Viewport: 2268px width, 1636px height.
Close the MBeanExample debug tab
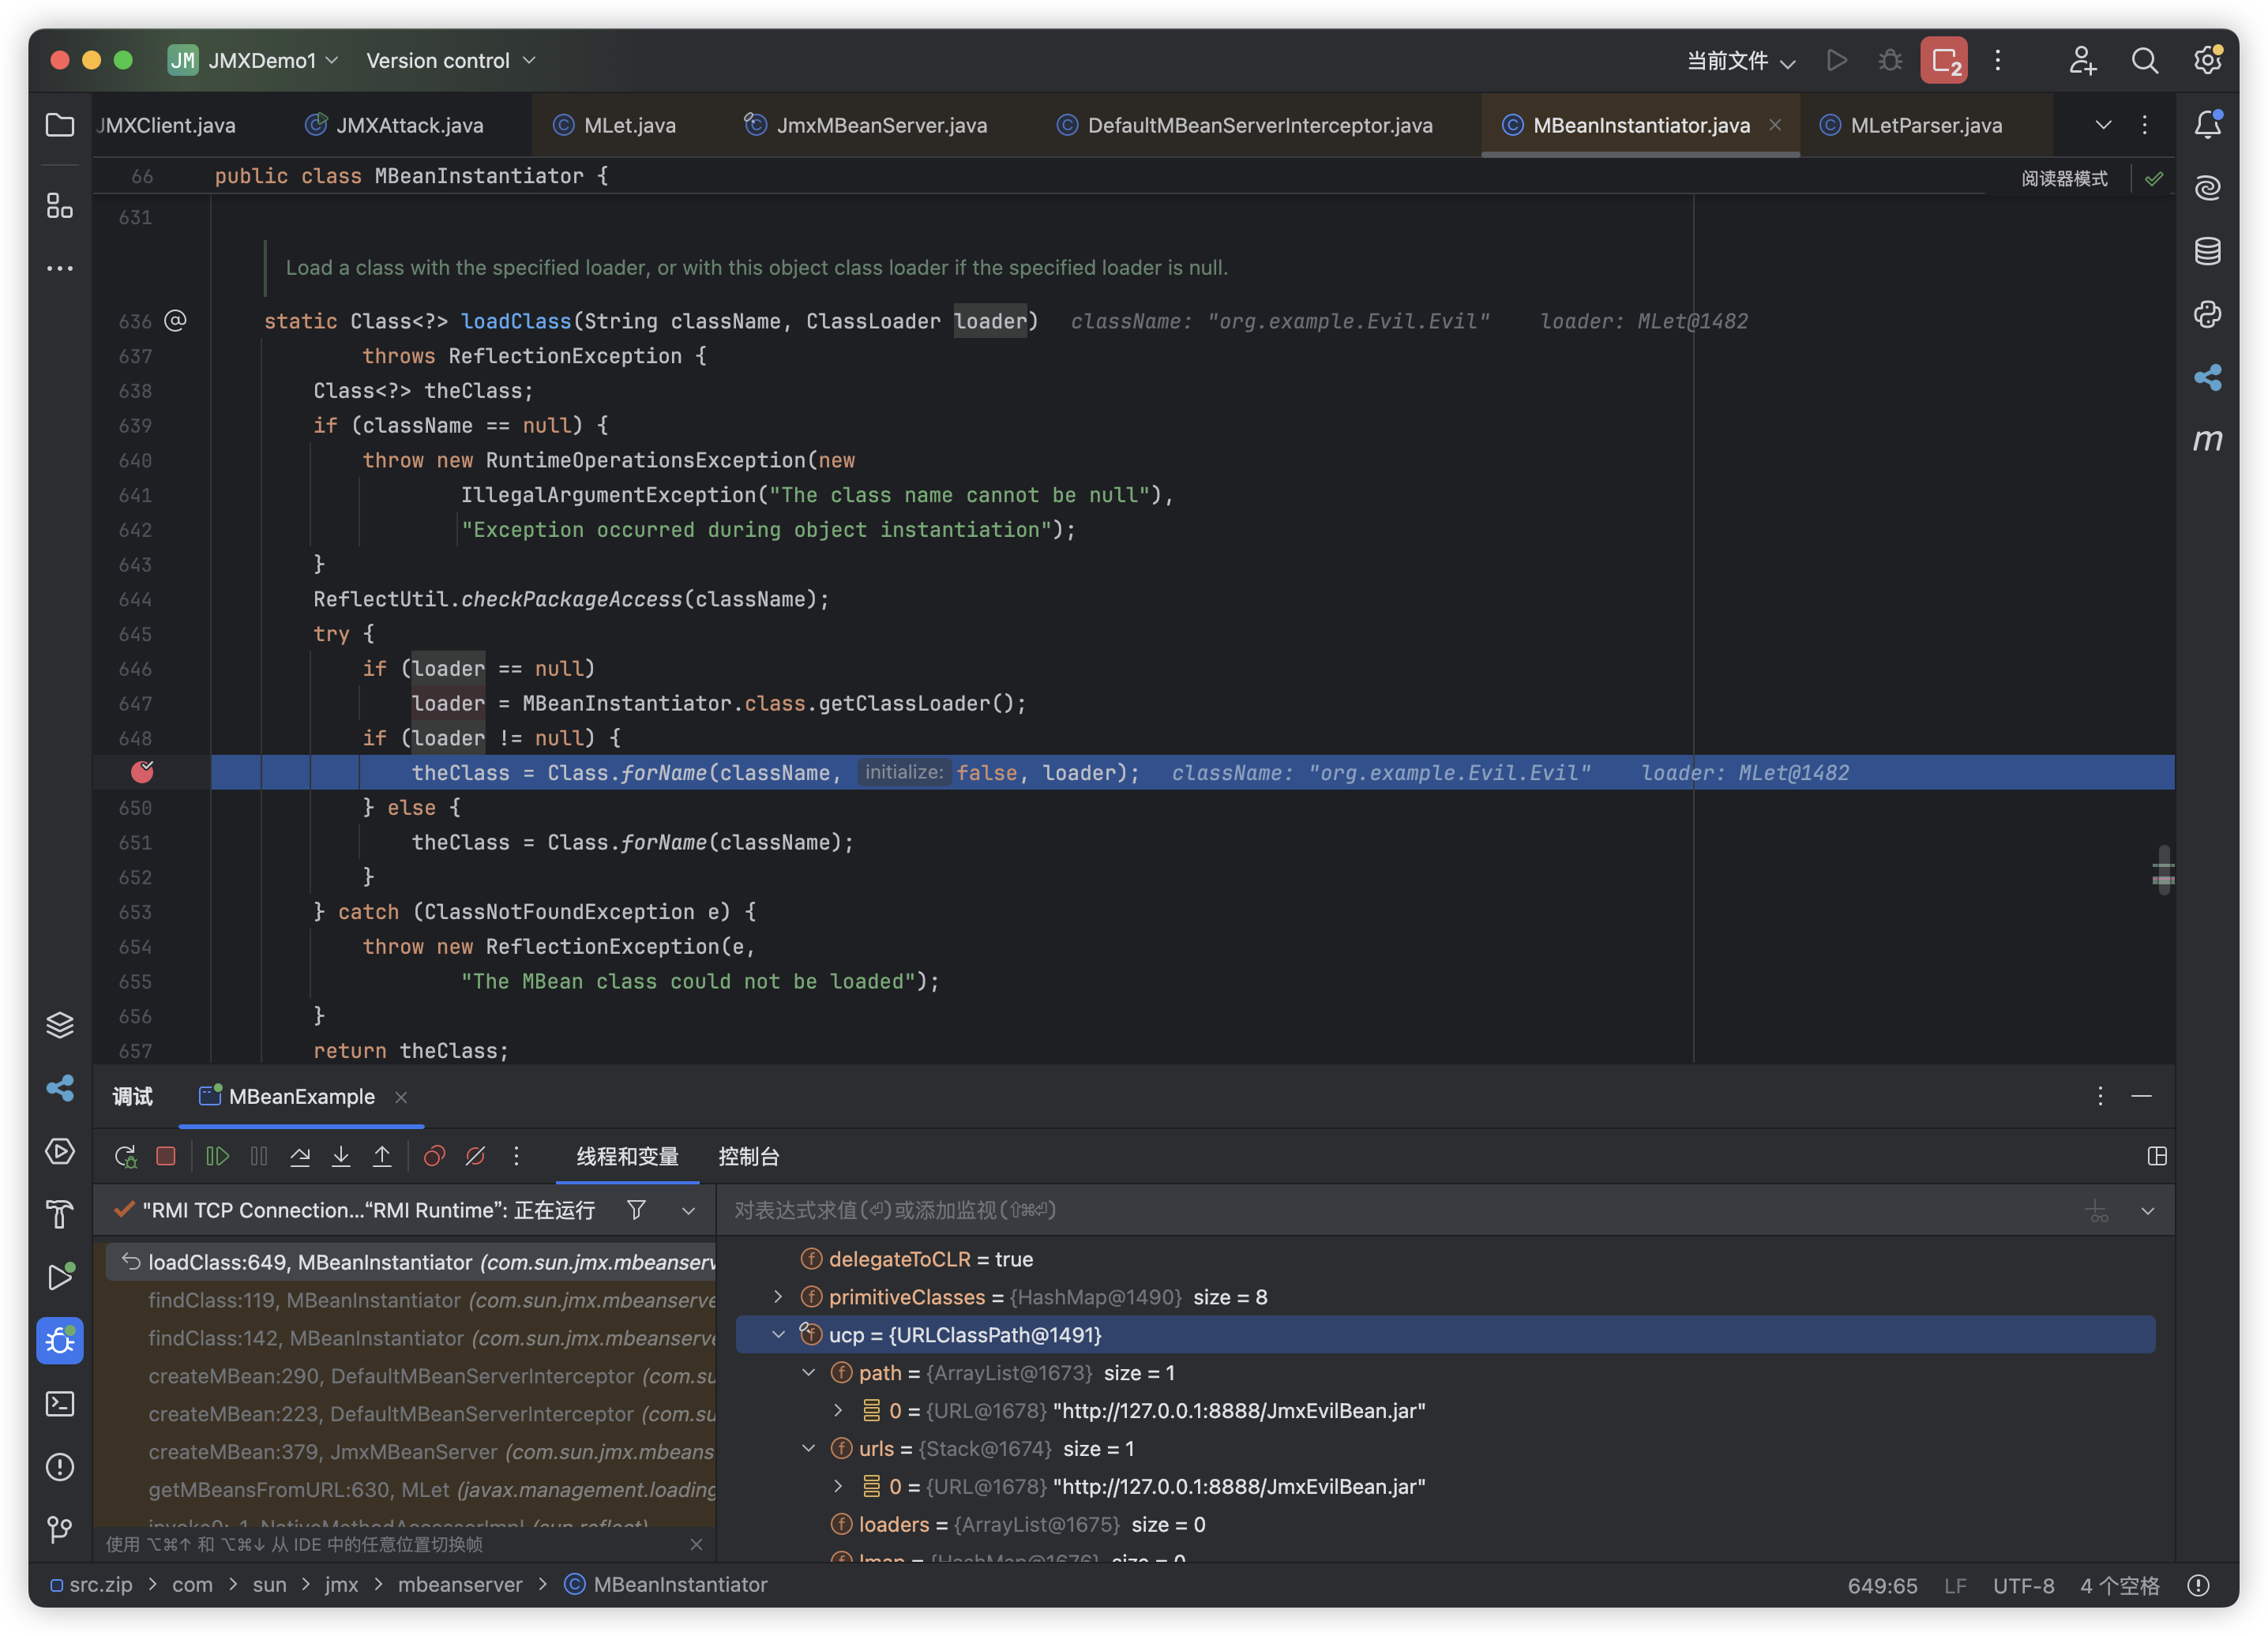coord(401,1097)
